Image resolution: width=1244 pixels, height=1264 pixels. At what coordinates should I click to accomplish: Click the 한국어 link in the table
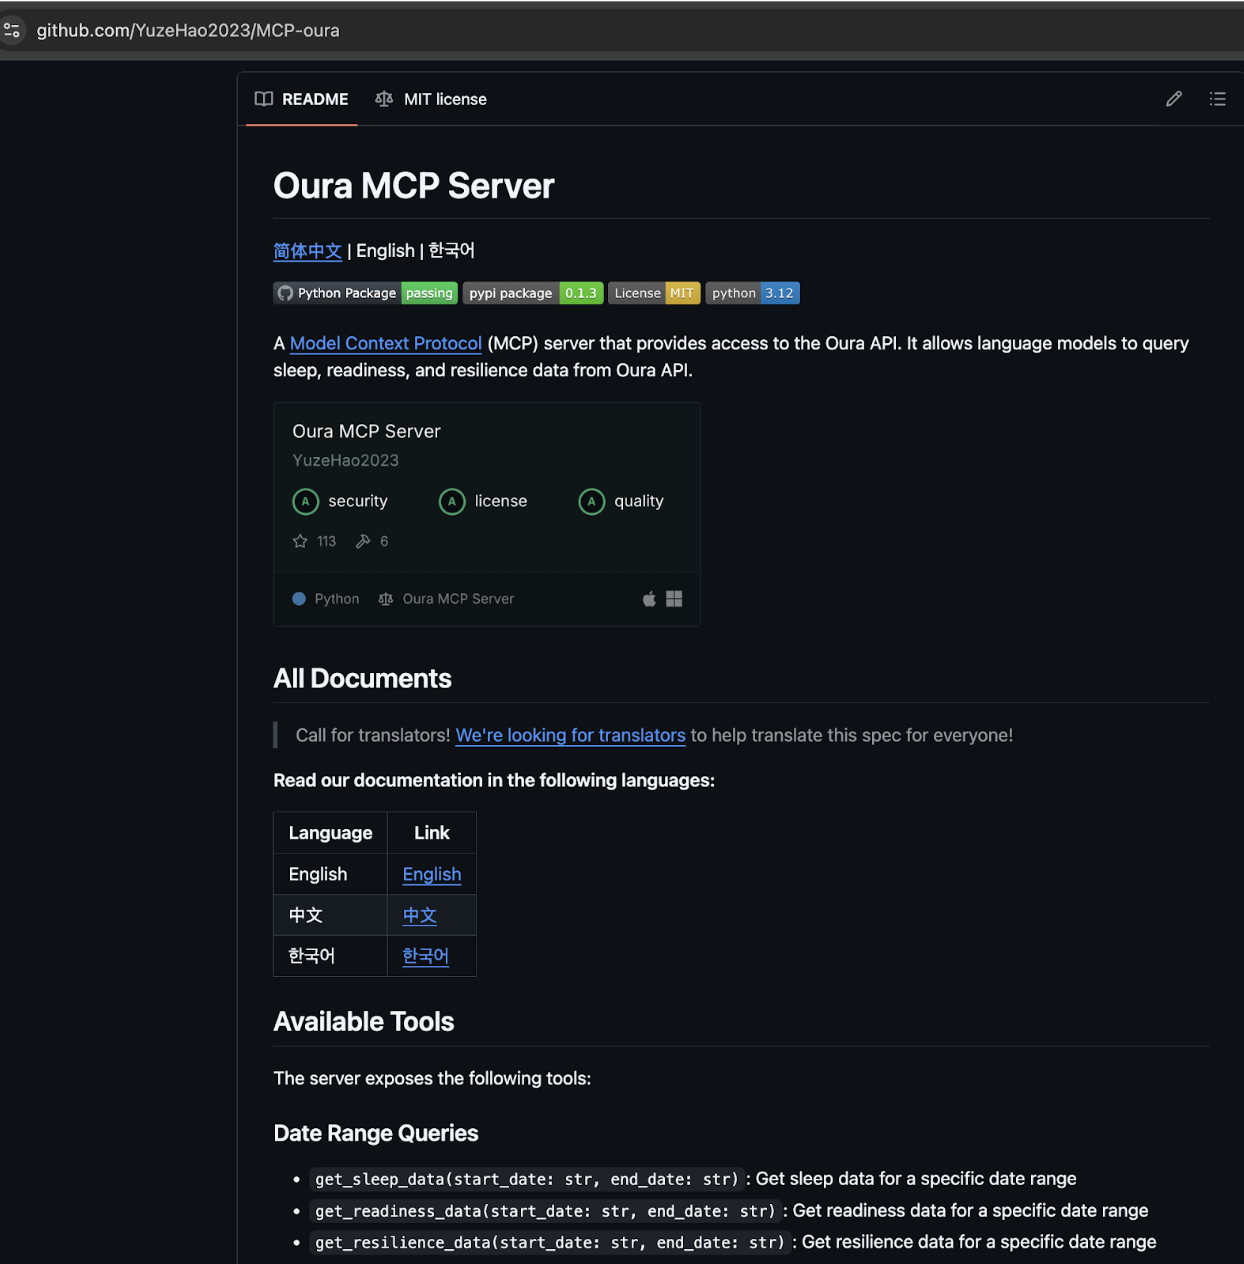click(425, 956)
